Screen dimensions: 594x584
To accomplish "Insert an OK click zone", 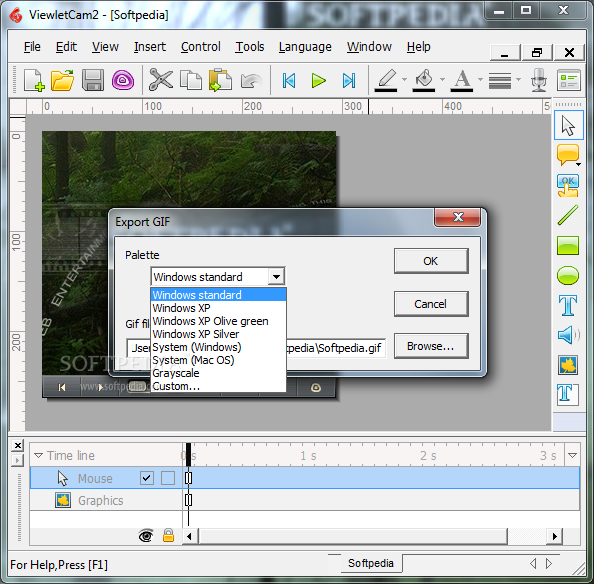I will (568, 186).
